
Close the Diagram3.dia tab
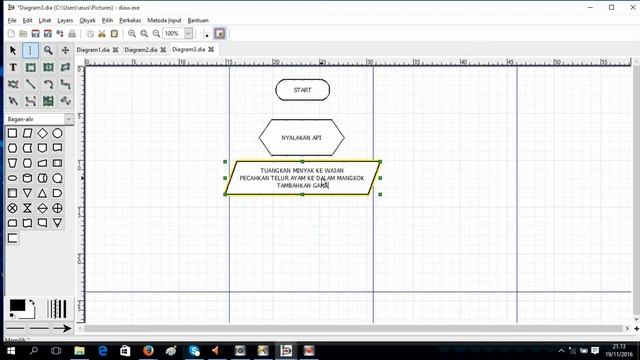pos(211,49)
